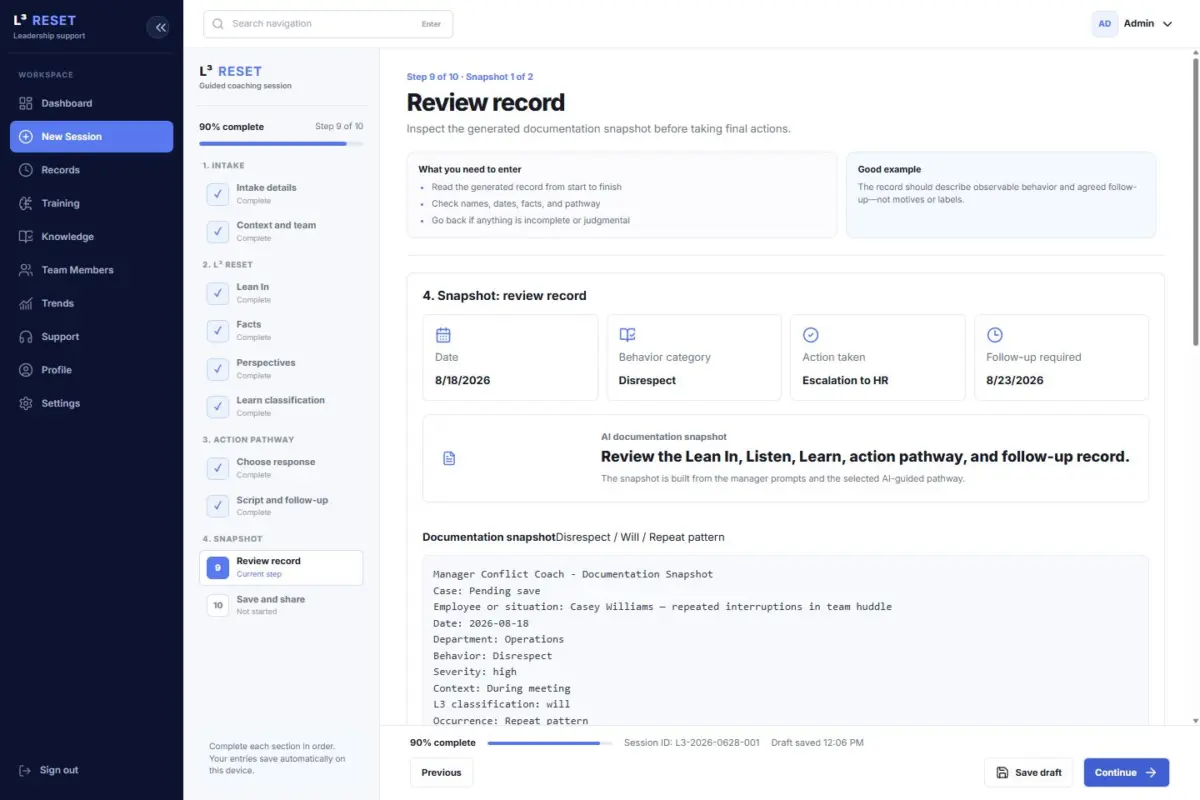Click the Learn classification step checkmark
Screen dimensions: 1200x800
click(x=217, y=406)
